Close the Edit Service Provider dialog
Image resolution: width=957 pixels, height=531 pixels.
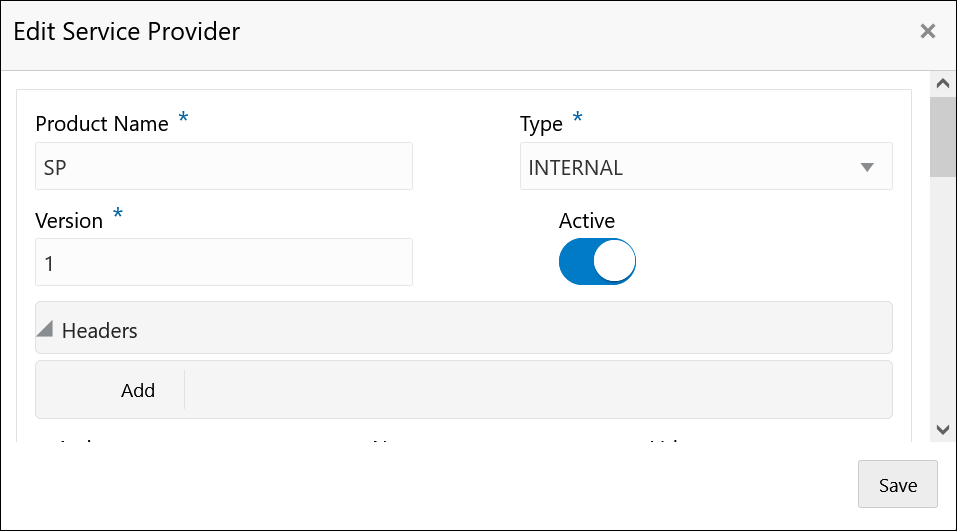tap(928, 31)
